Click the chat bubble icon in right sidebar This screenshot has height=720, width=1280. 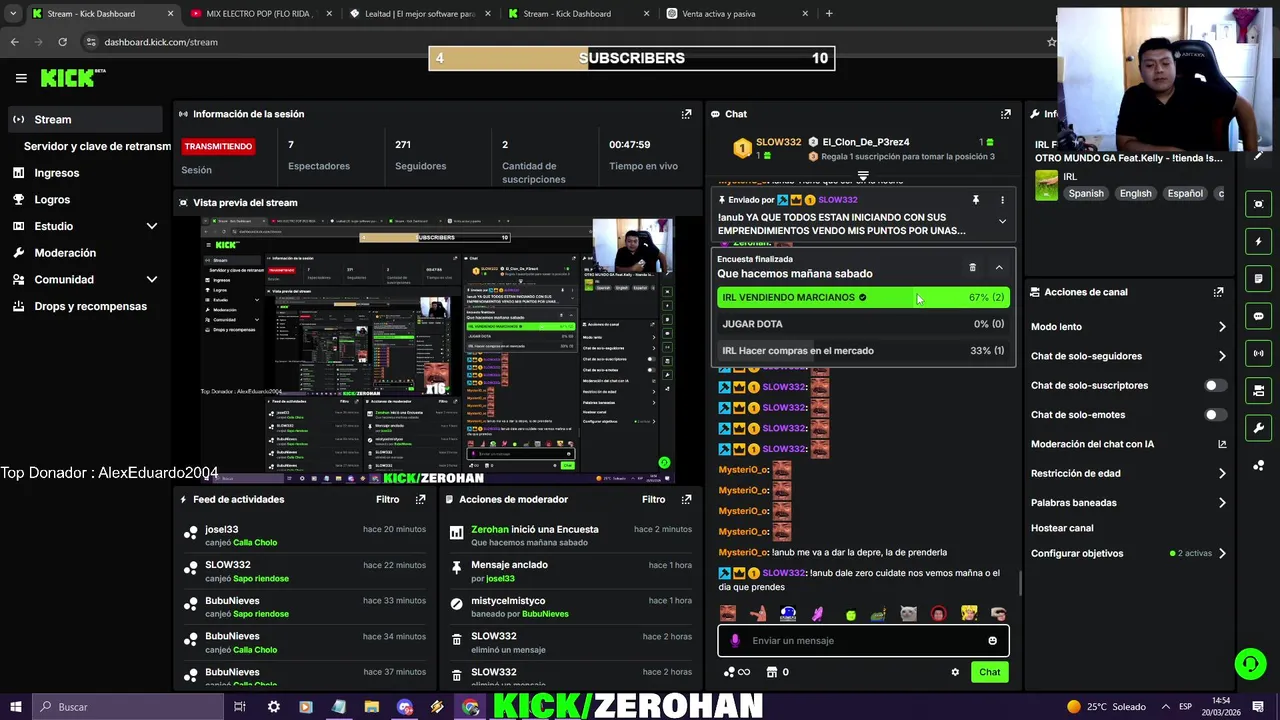pos(1258,316)
